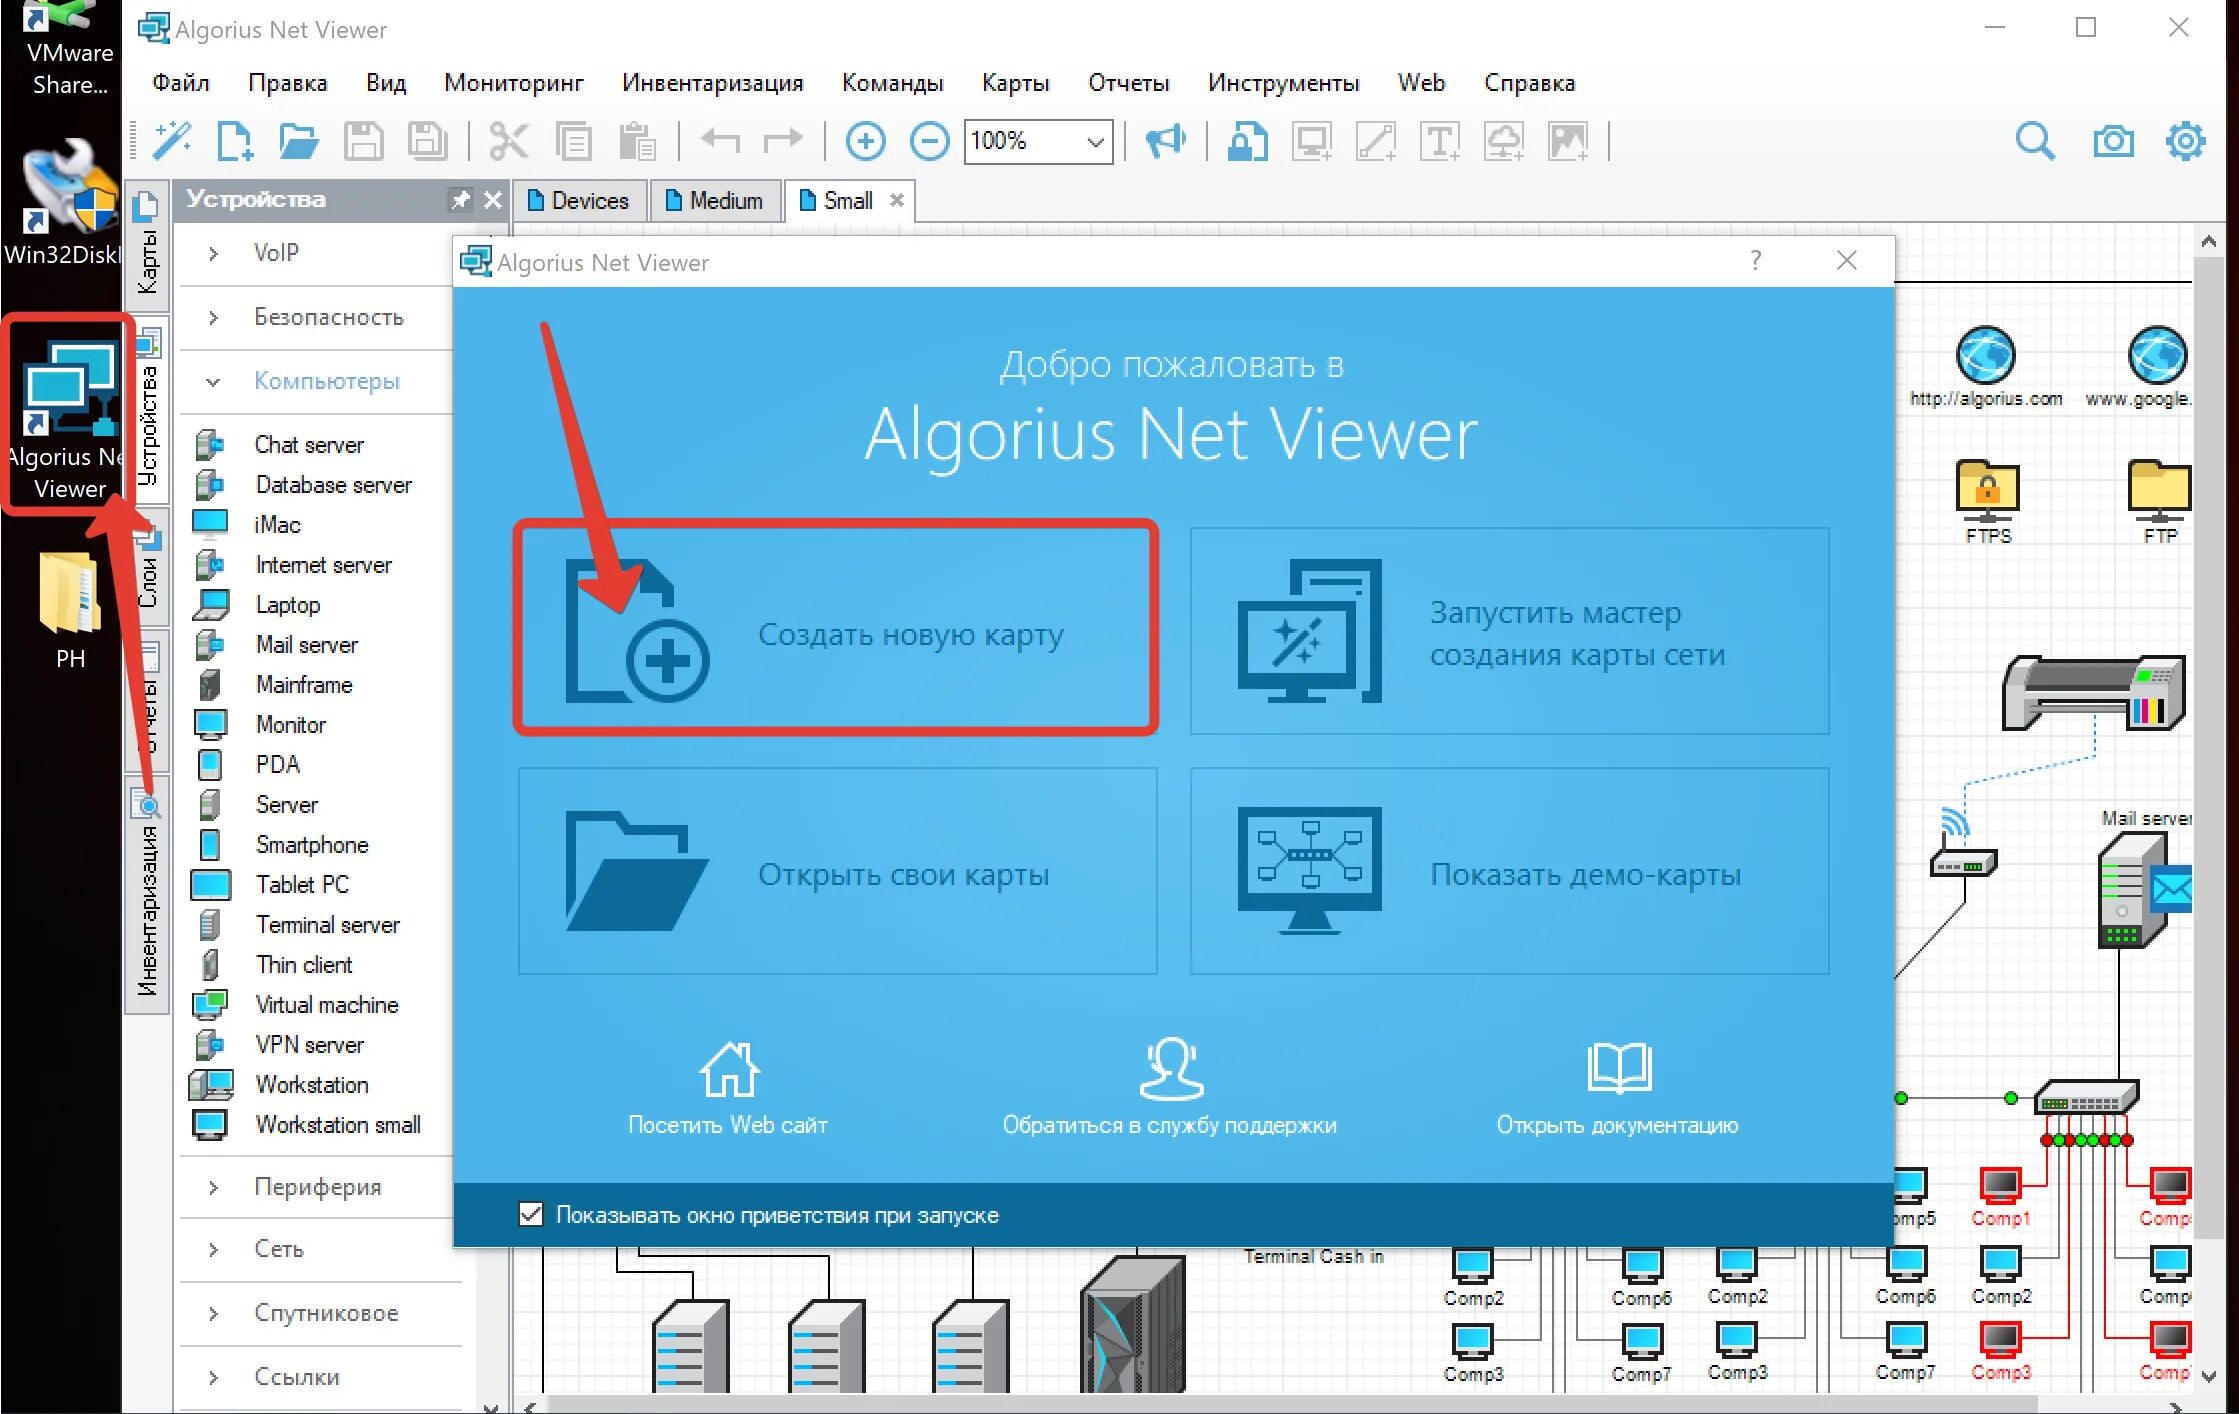
Task: Open the Карты side panel tab
Action: pyautogui.click(x=146, y=244)
